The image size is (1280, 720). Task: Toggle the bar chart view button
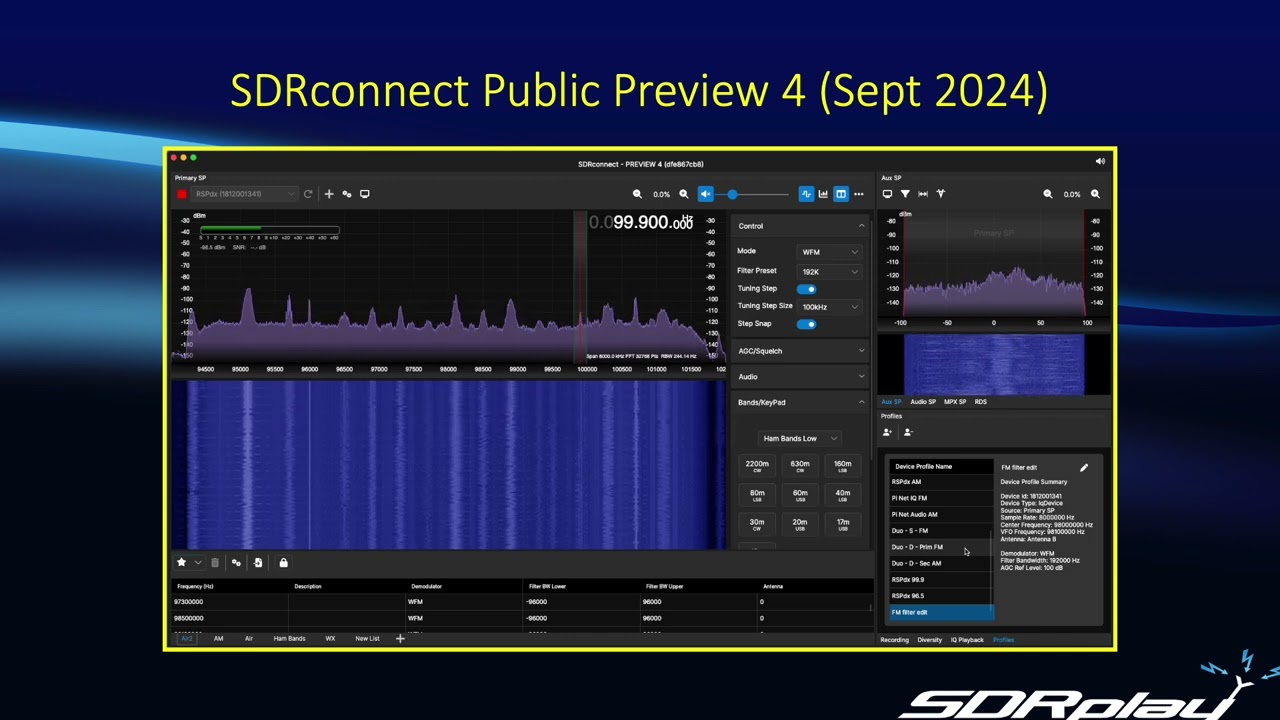click(823, 194)
